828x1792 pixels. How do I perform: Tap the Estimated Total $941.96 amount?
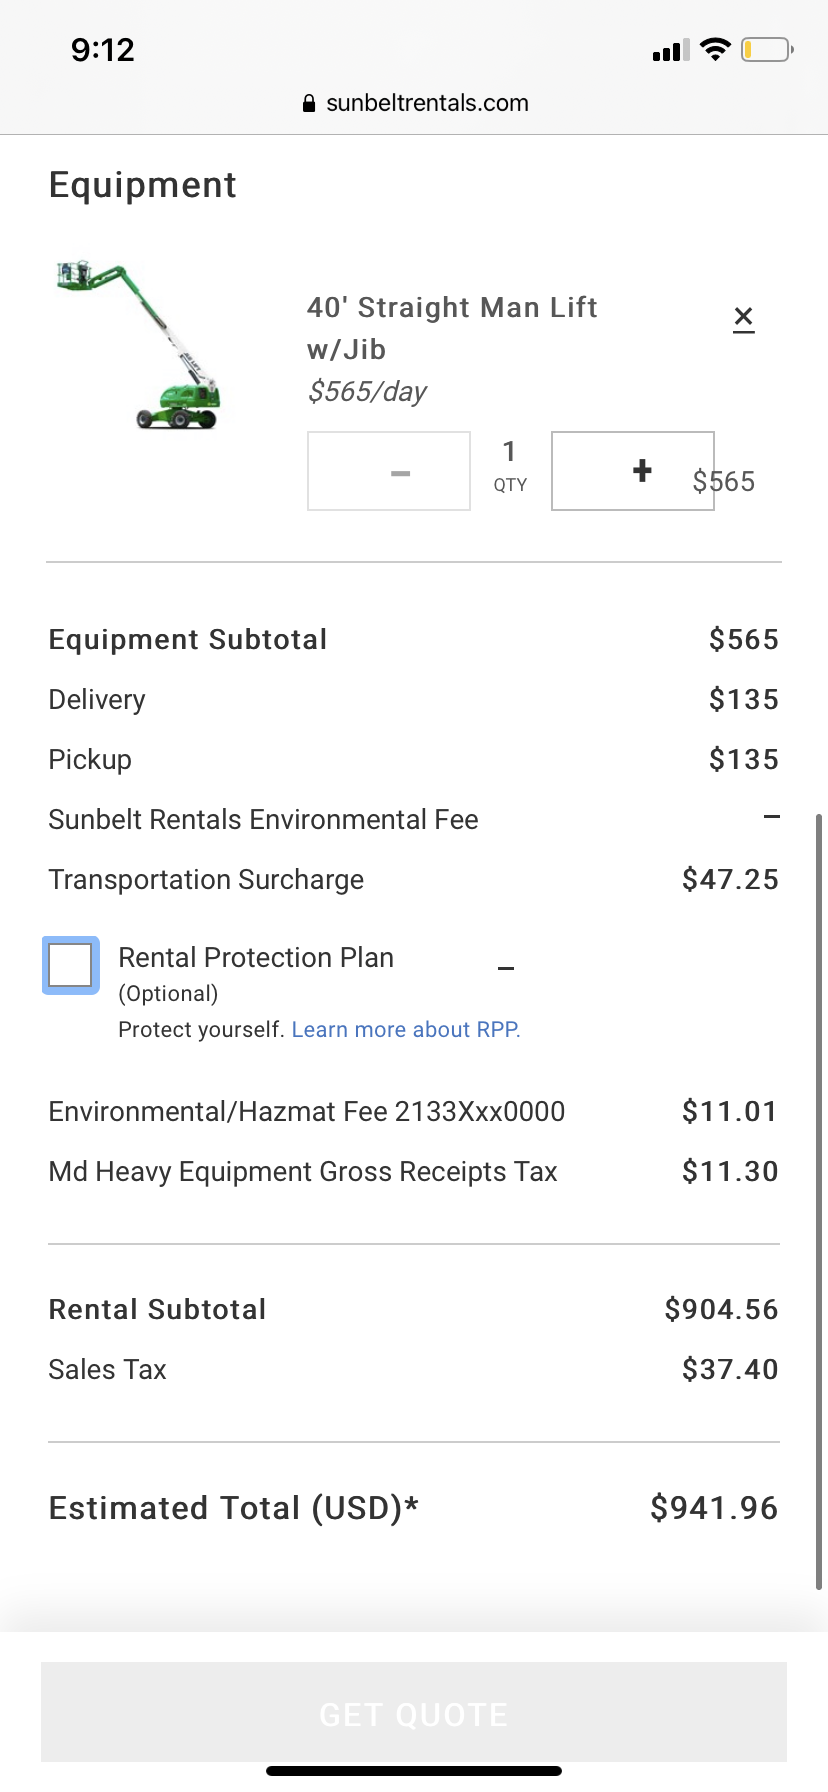pyautogui.click(x=713, y=1508)
